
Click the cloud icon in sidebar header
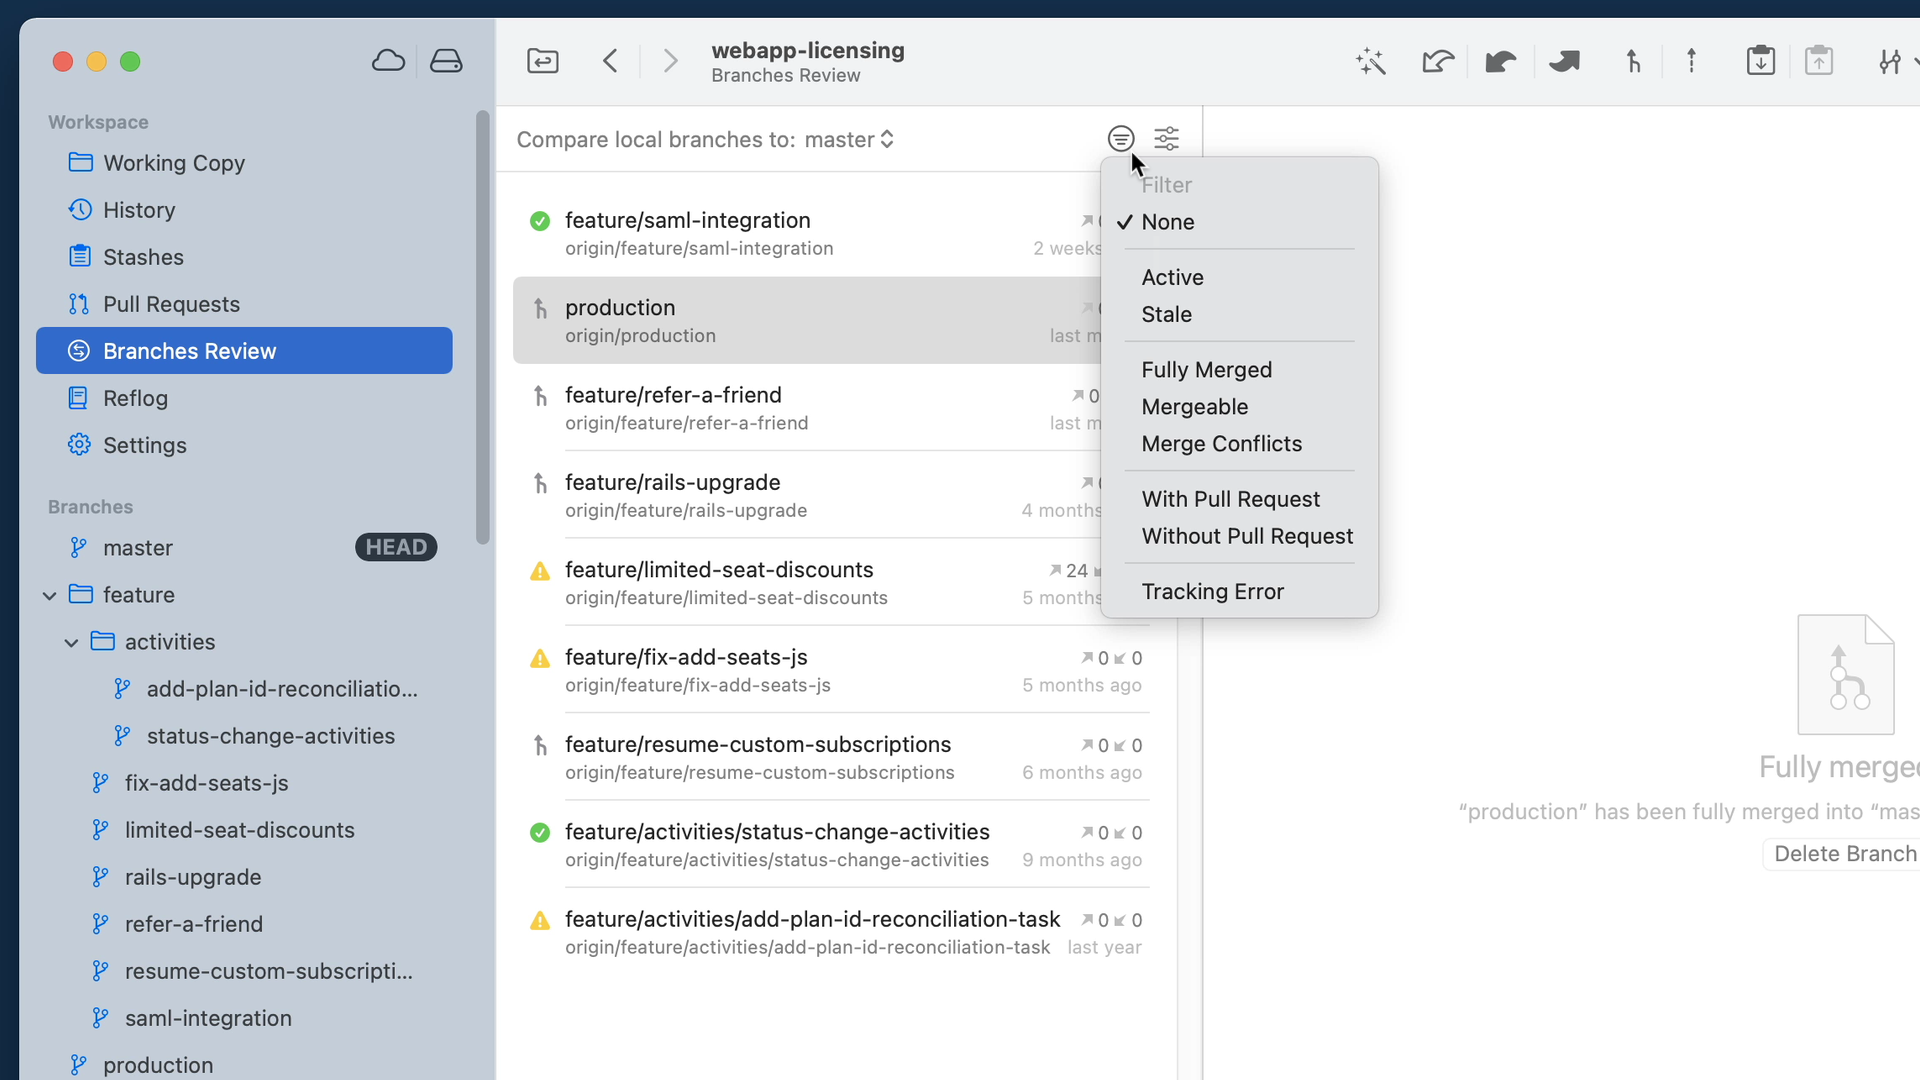coord(388,61)
